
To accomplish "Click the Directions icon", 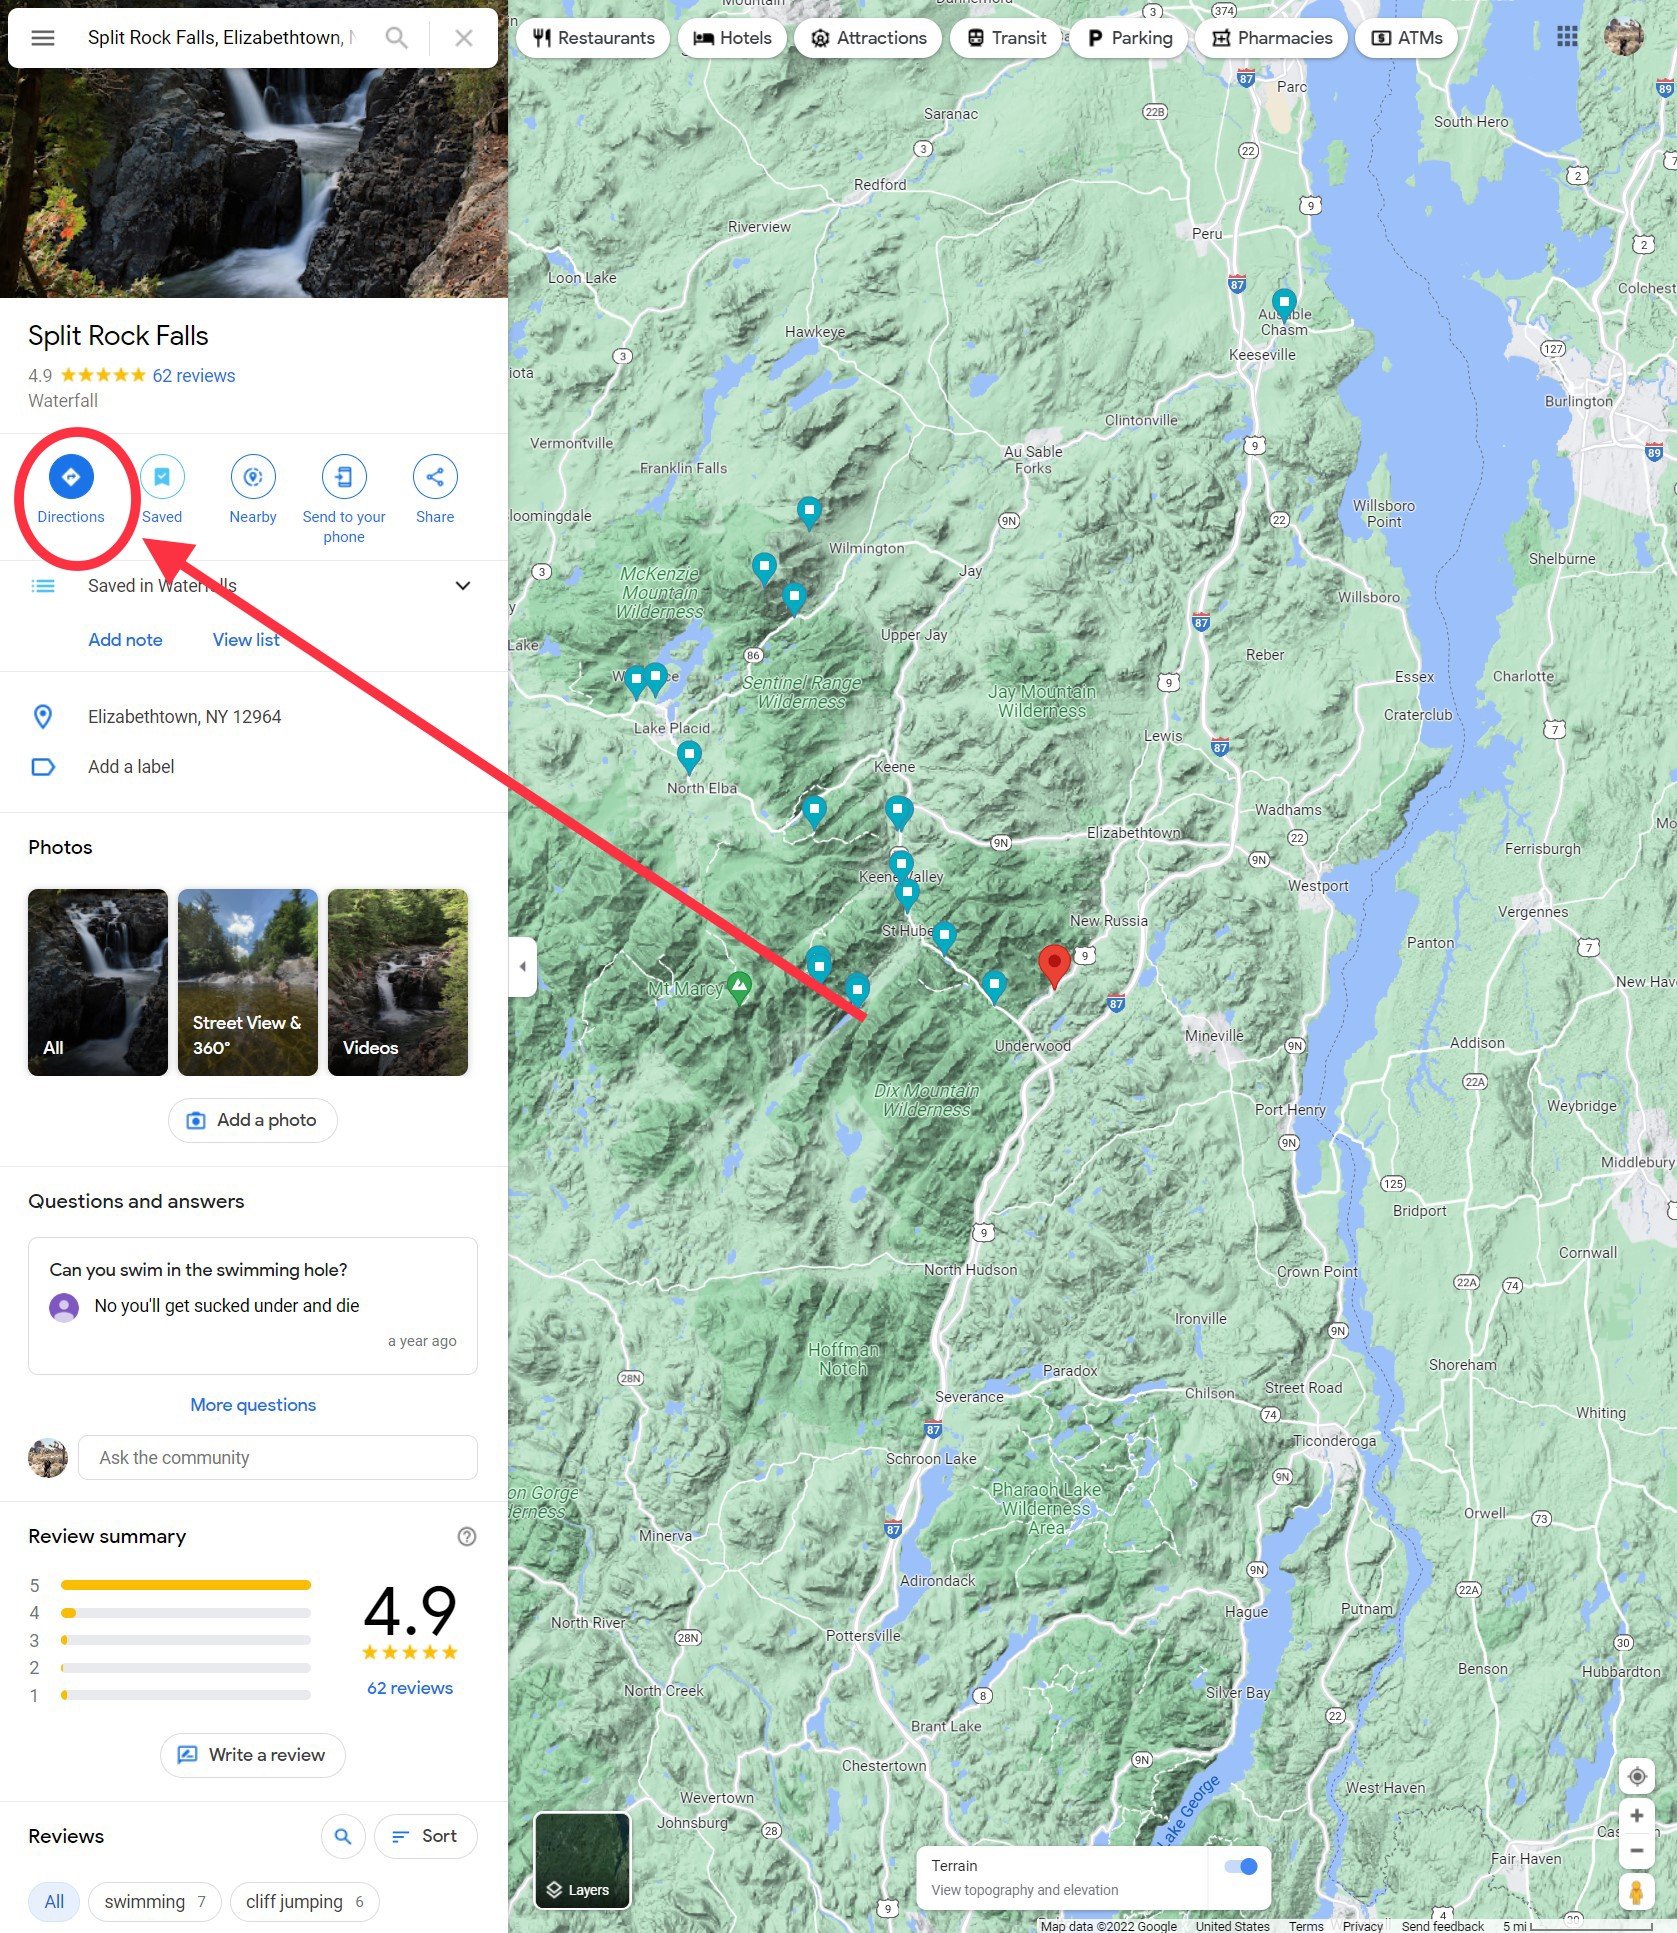I will click(x=71, y=477).
